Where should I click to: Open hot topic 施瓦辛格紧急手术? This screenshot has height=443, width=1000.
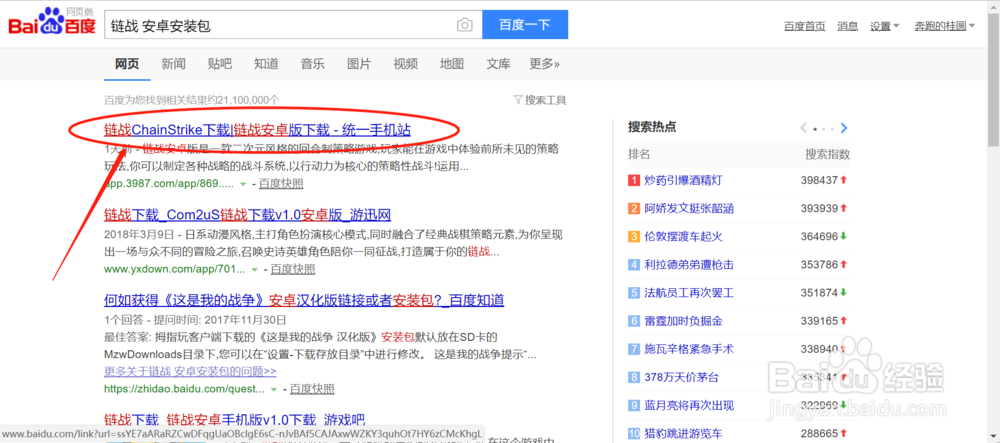[689, 349]
